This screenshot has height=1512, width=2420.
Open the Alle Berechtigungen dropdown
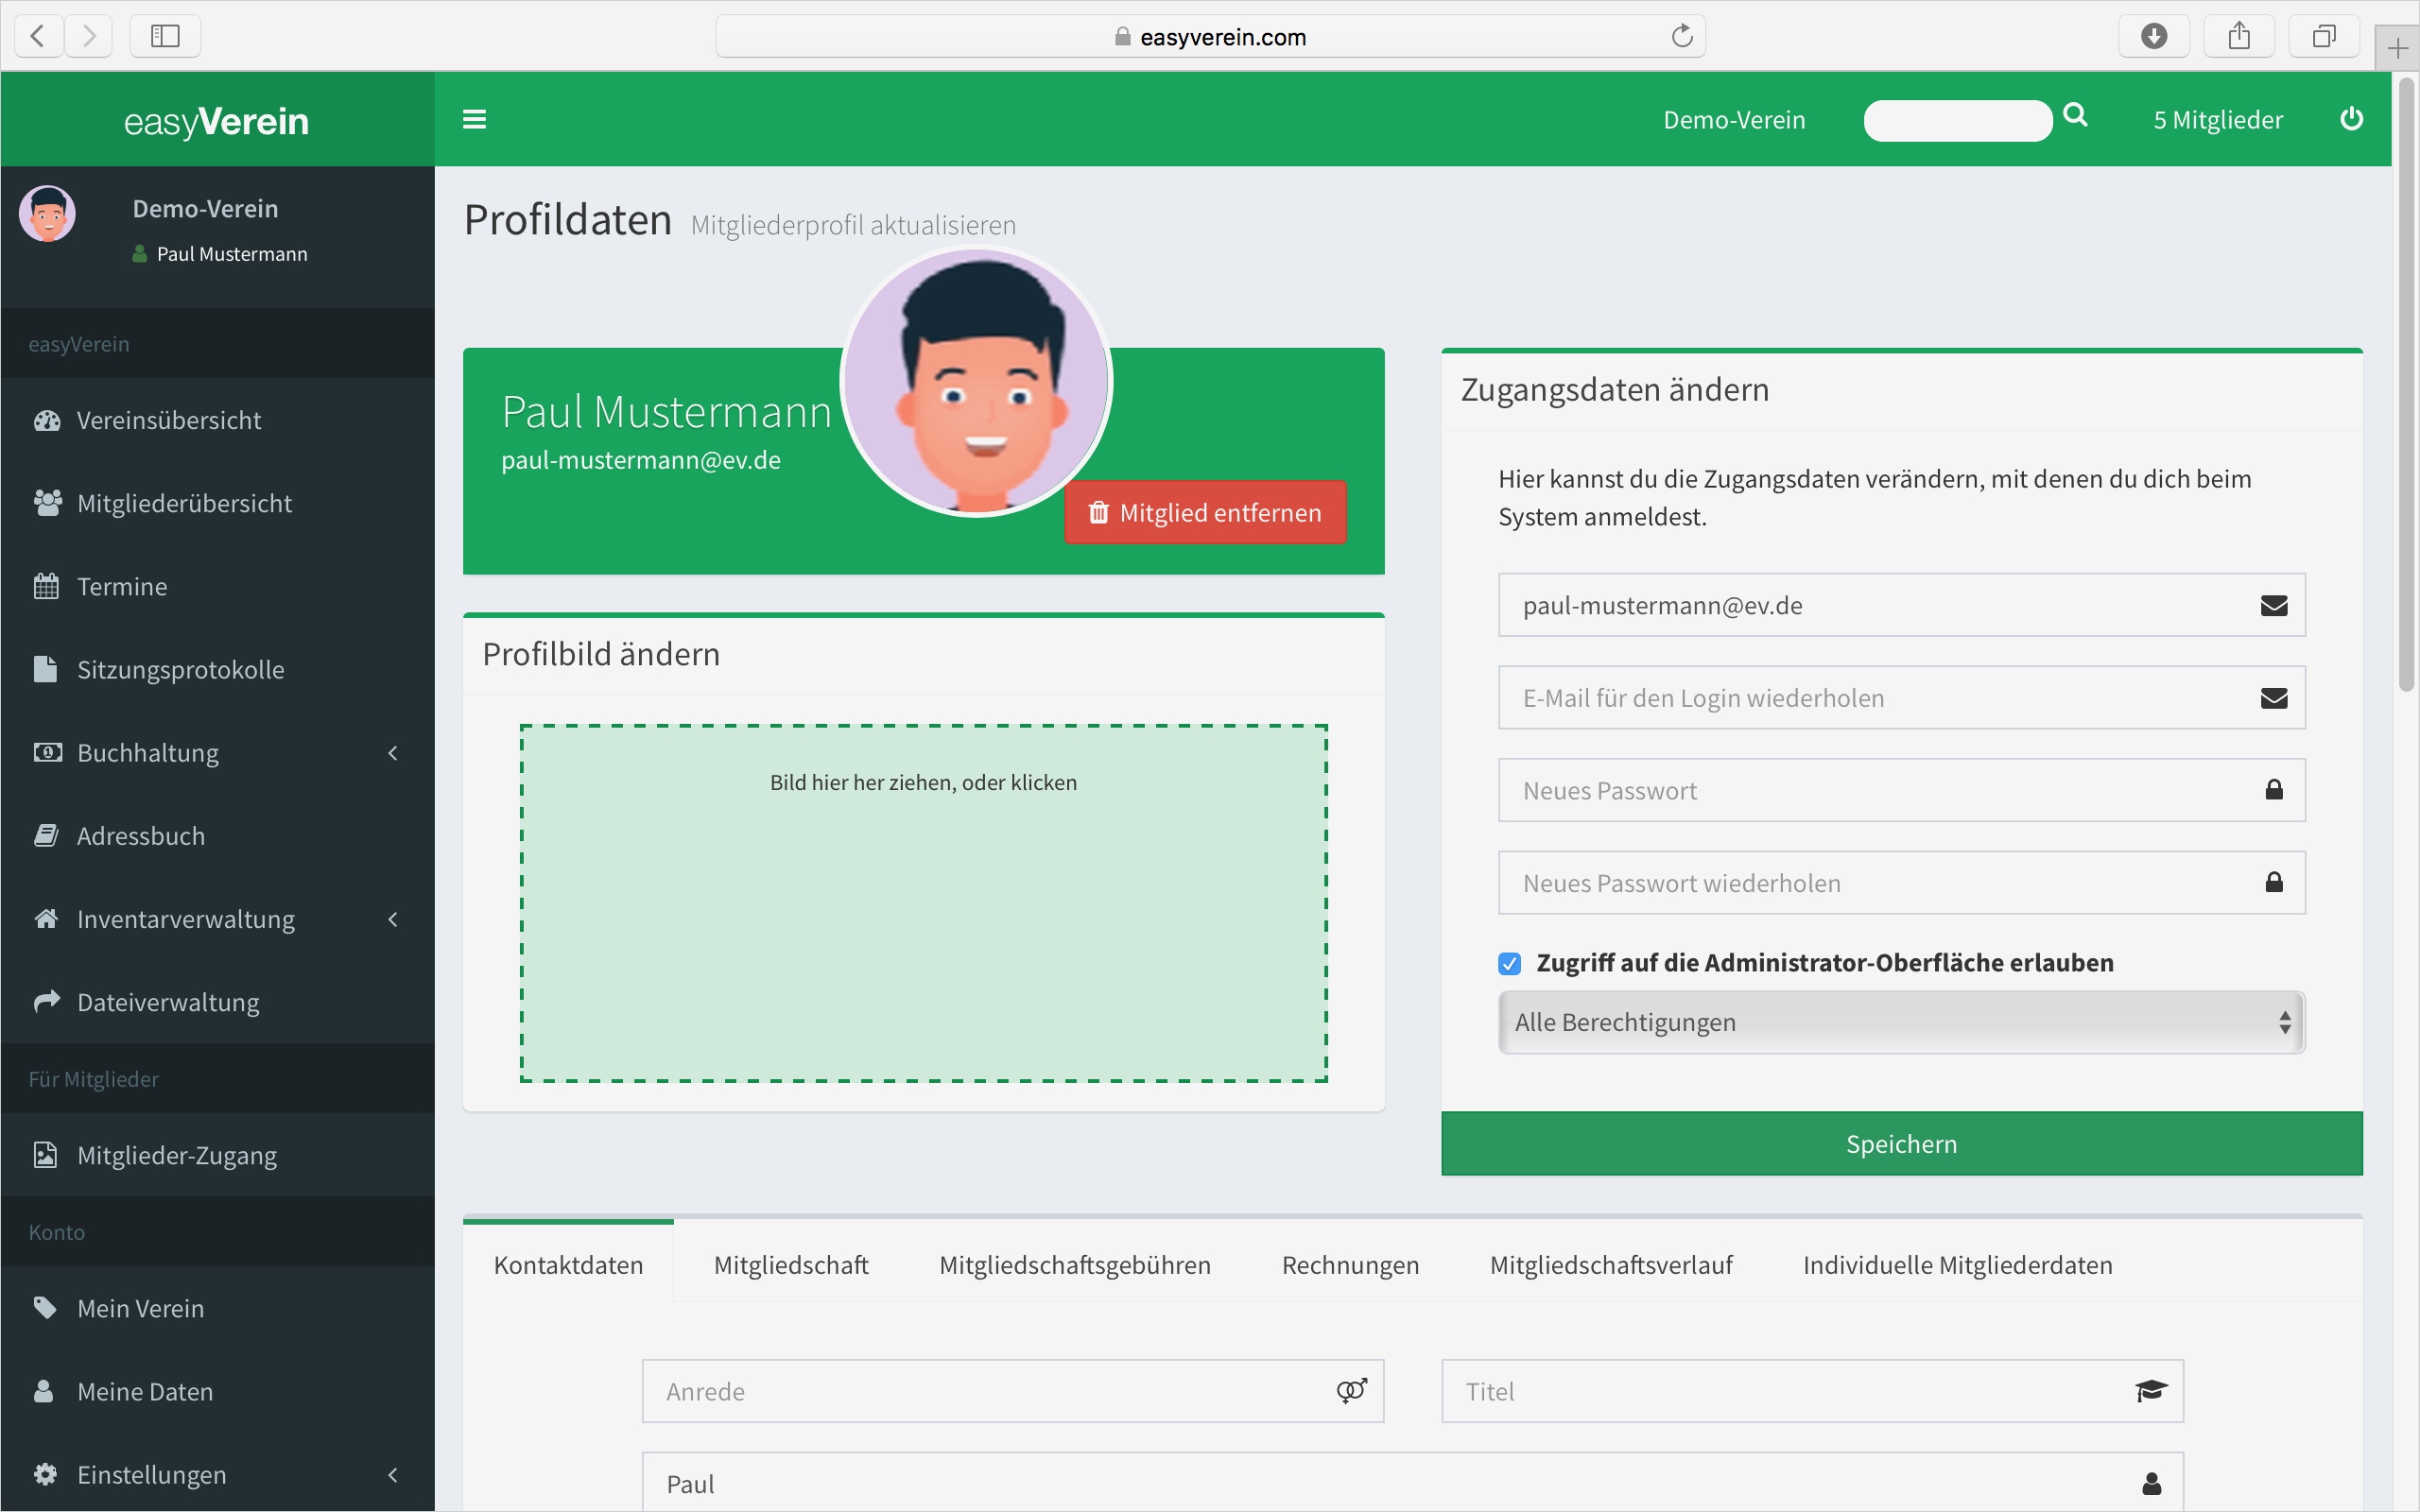click(1900, 1022)
